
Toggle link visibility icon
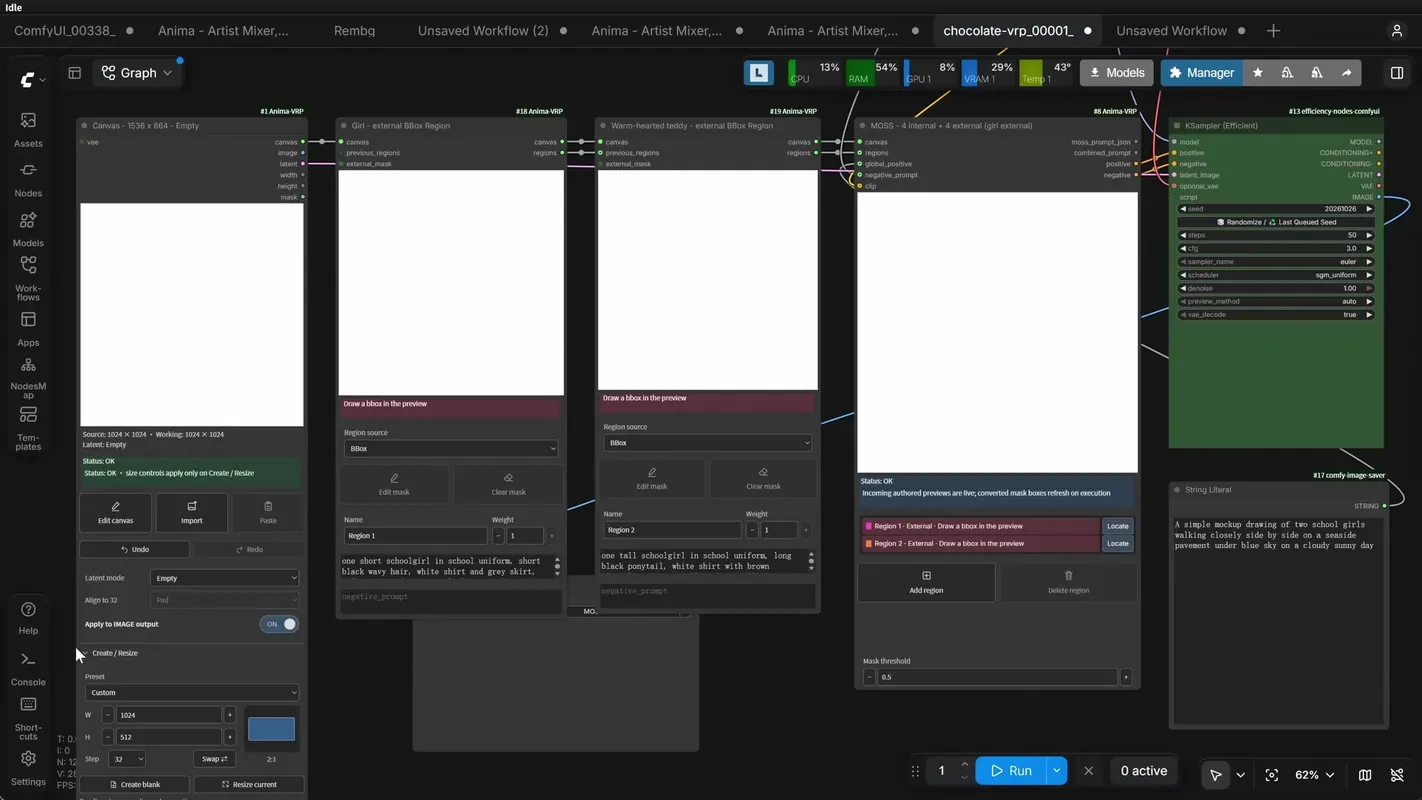pyautogui.click(x=1397, y=775)
